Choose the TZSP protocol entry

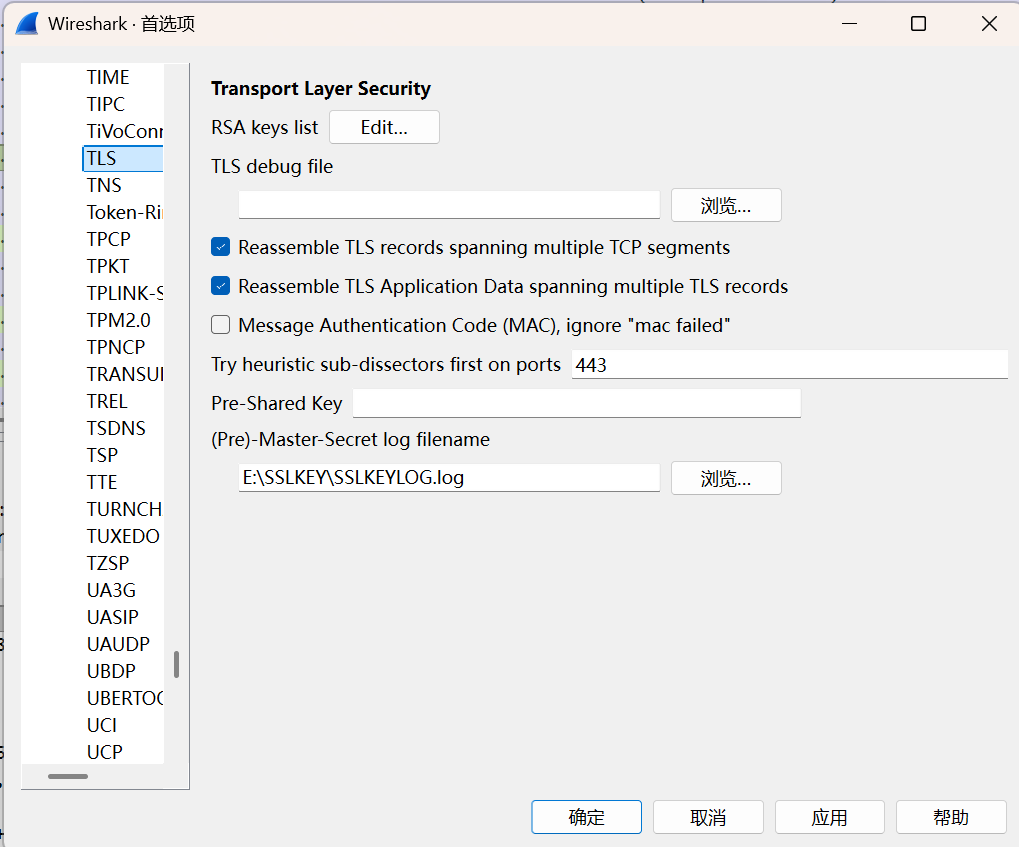click(x=108, y=563)
